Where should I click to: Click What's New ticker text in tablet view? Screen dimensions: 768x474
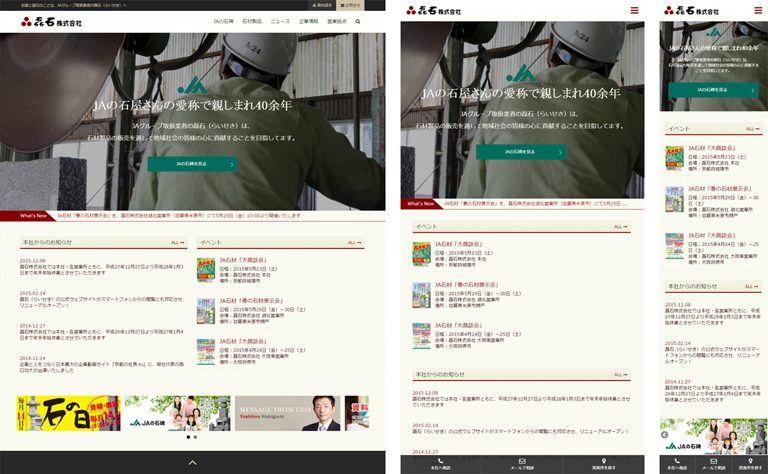tap(536, 203)
